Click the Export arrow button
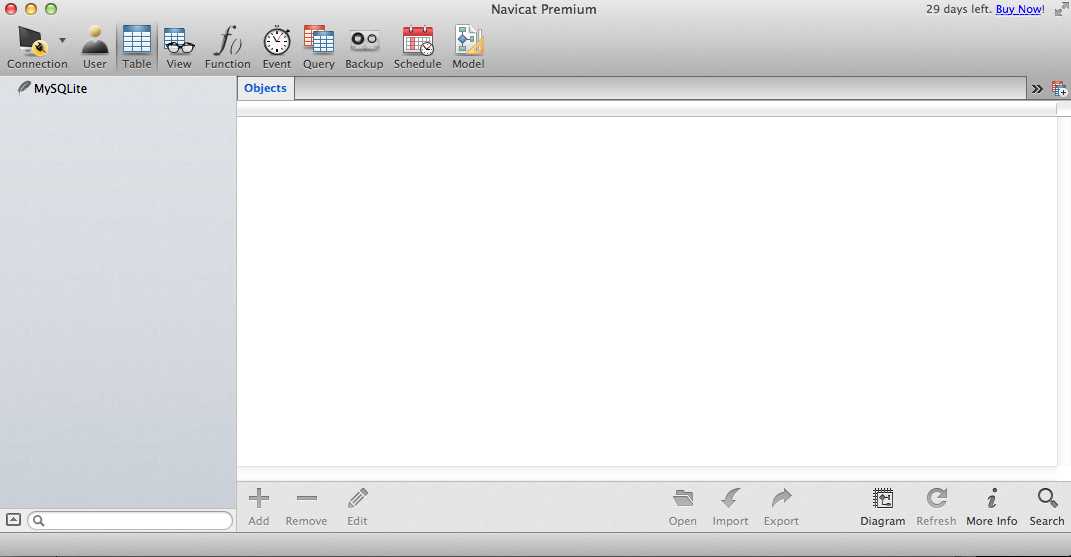Image resolution: width=1071 pixels, height=557 pixels. [x=781, y=506]
